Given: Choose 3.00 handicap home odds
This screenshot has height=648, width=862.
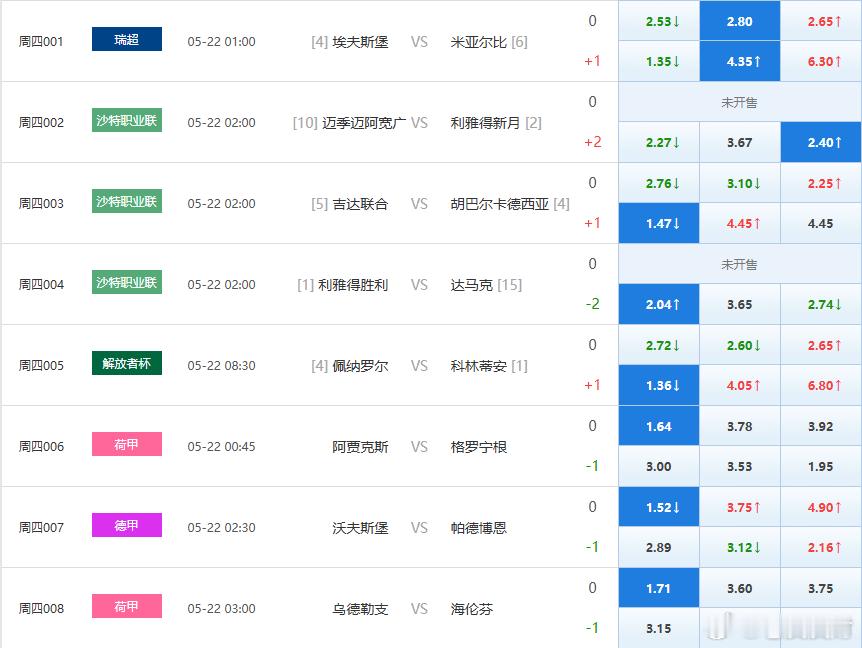Looking at the screenshot, I should pos(659,466).
